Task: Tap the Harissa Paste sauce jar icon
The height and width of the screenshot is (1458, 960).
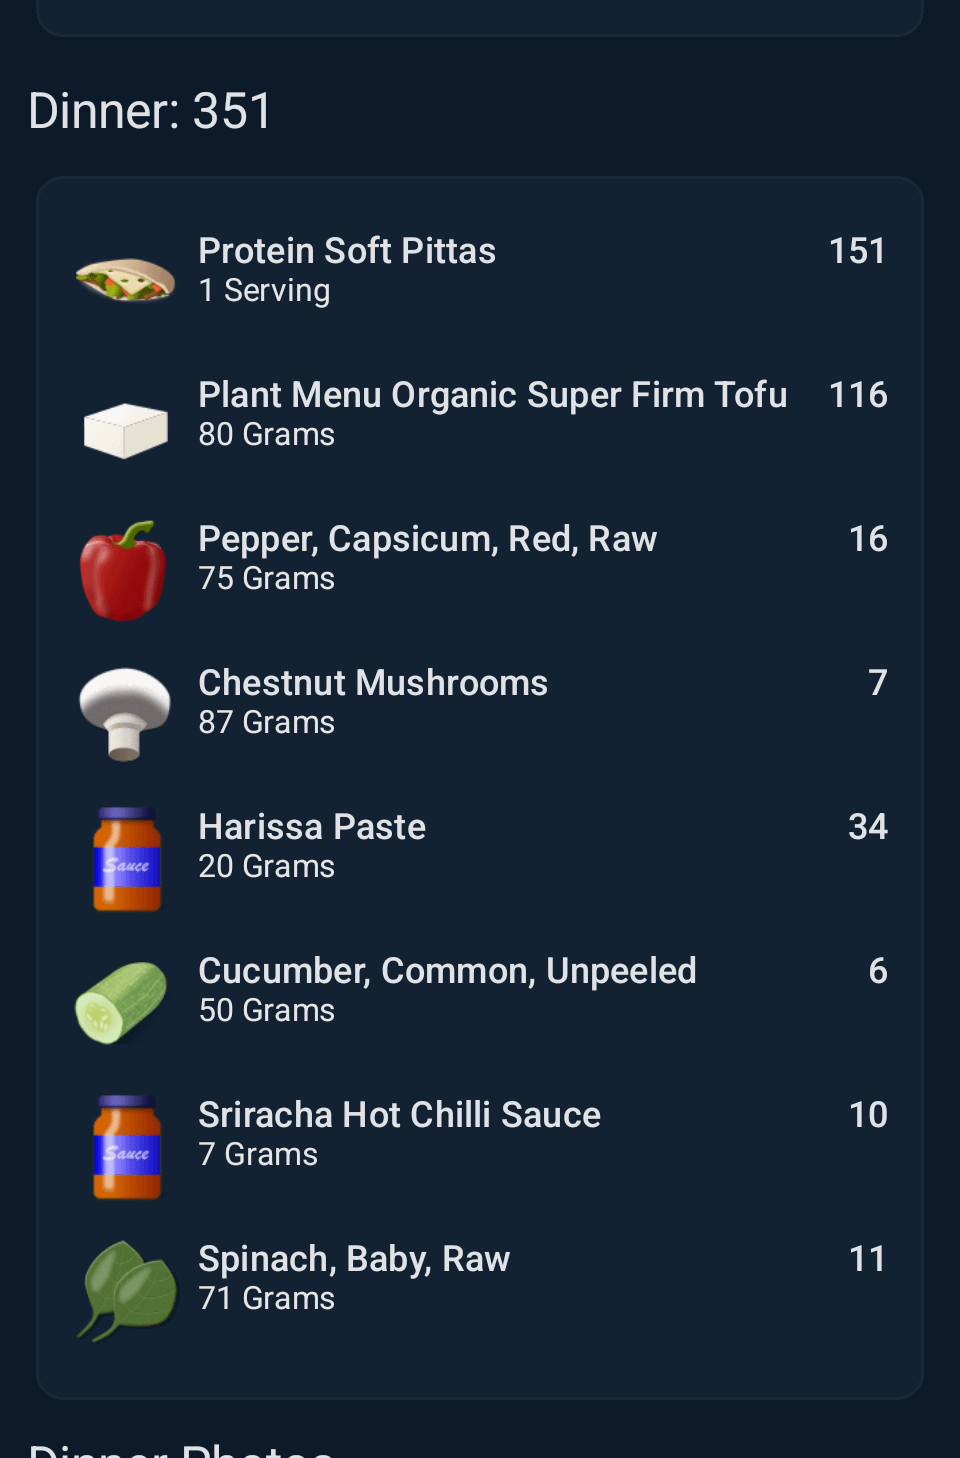Action: (x=127, y=859)
